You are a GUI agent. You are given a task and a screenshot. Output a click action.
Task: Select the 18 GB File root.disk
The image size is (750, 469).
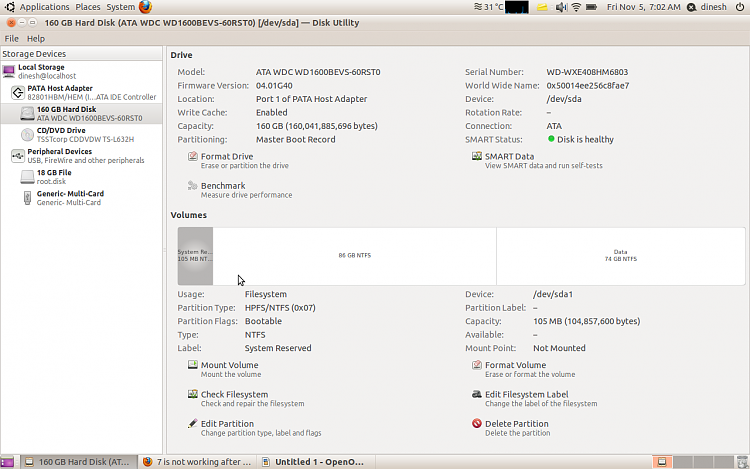click(x=81, y=177)
